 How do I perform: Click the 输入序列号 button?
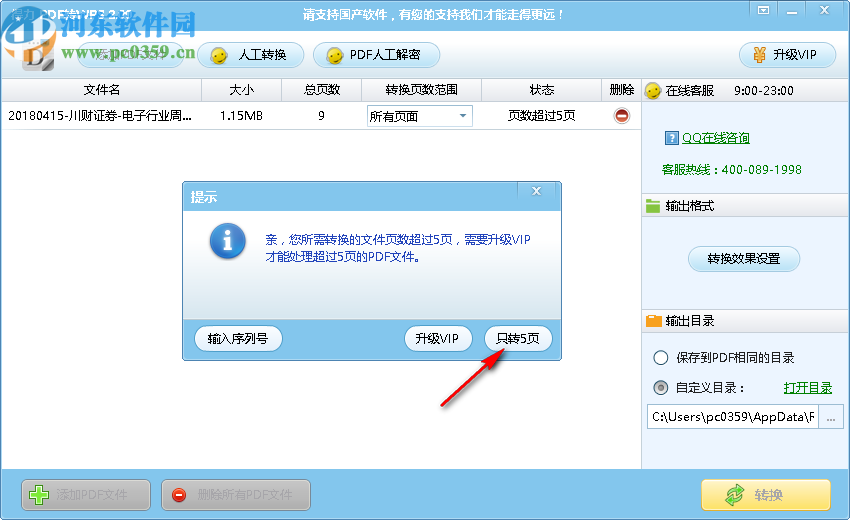(238, 338)
